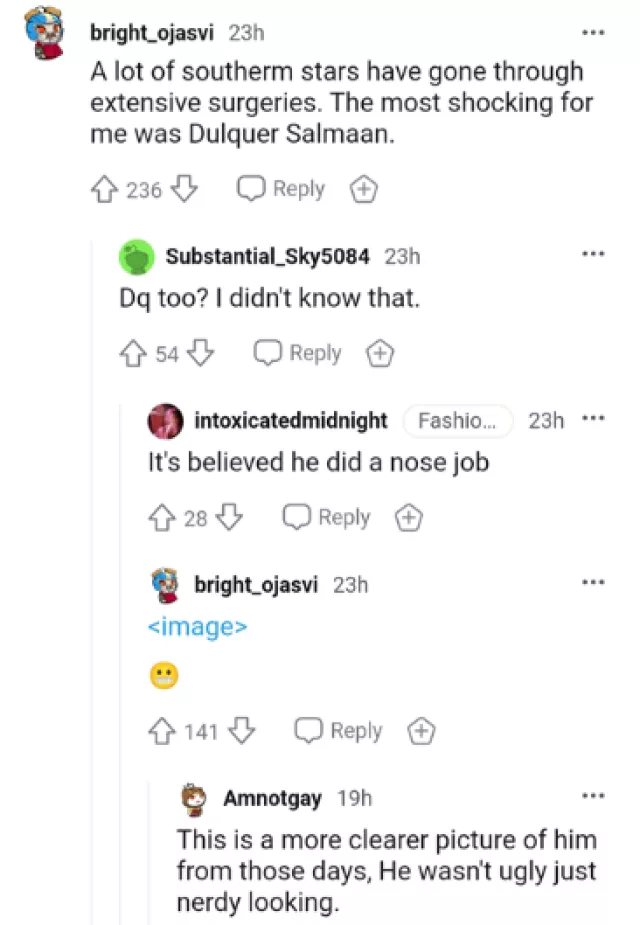This screenshot has height=925, width=640.
Task: Open more options for Amnotgay's comment
Action: click(x=593, y=797)
